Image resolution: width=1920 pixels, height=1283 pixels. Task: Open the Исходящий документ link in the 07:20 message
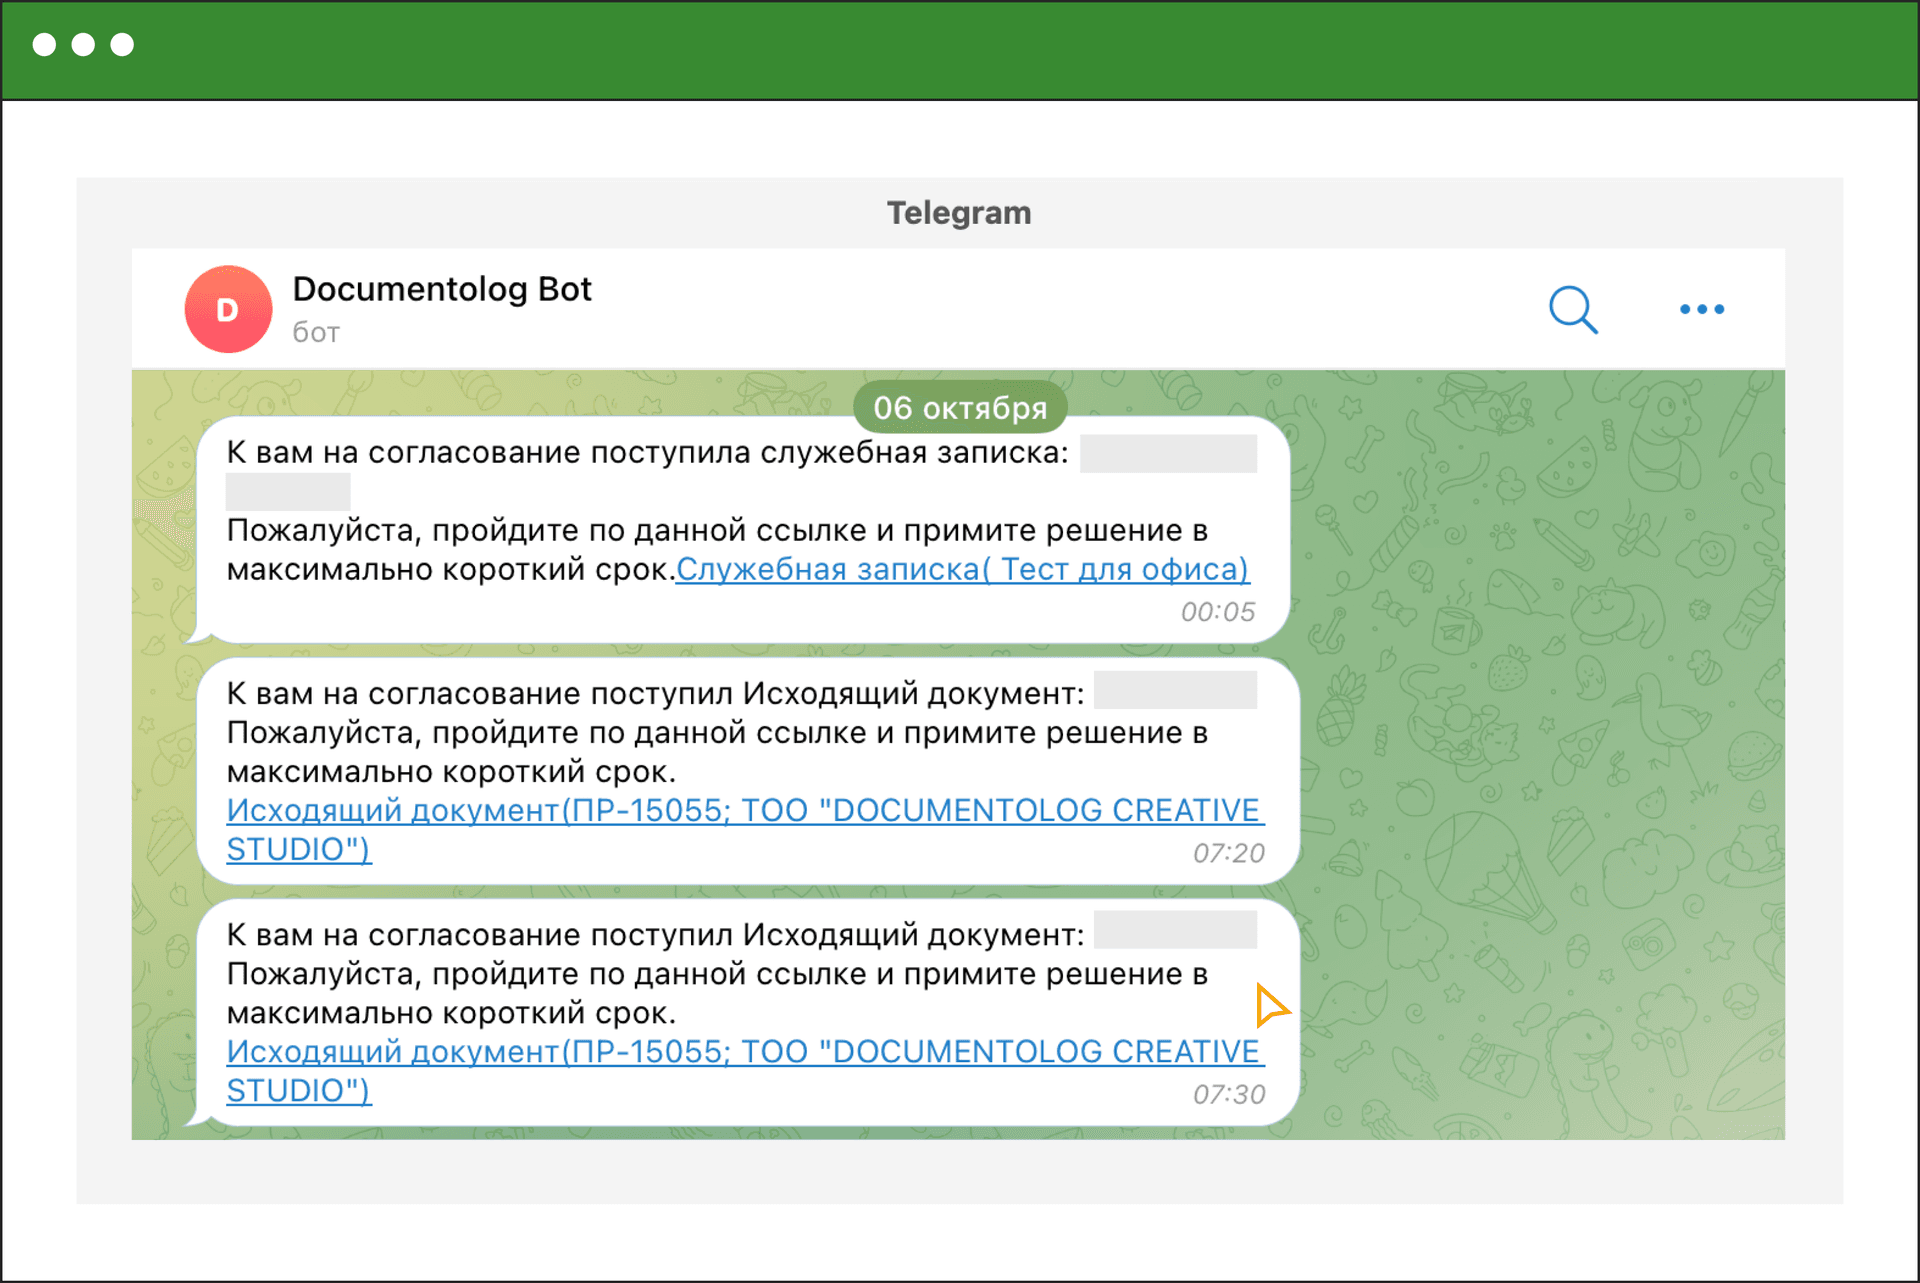pos(744,810)
